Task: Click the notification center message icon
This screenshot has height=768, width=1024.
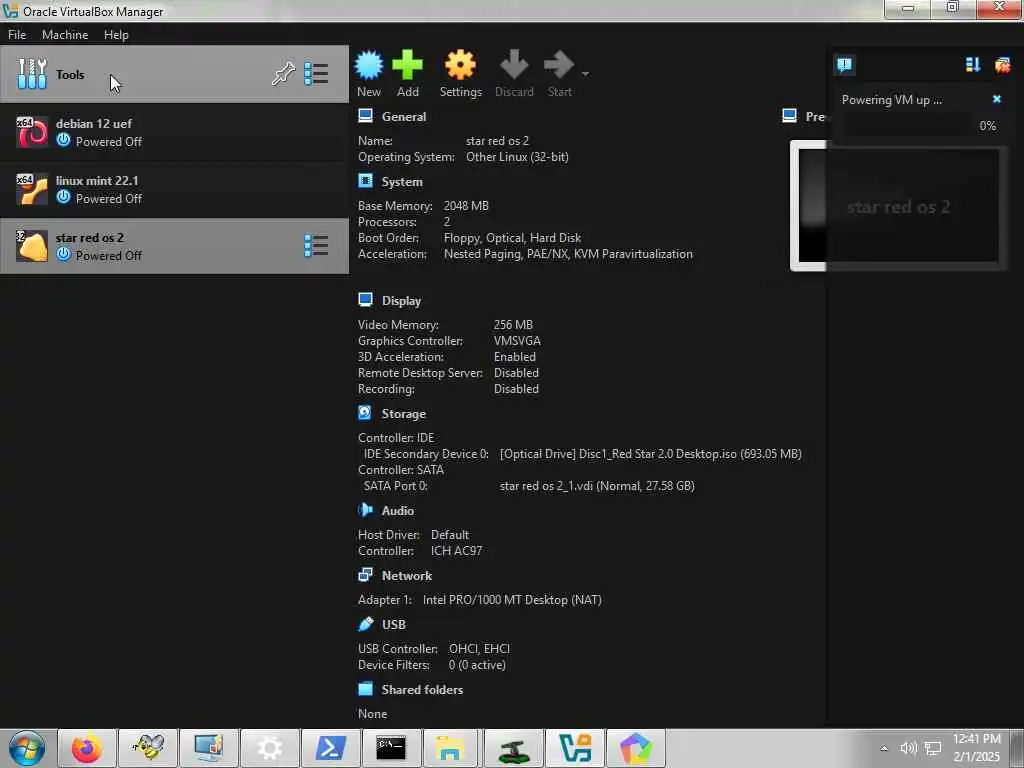Action: (x=844, y=65)
